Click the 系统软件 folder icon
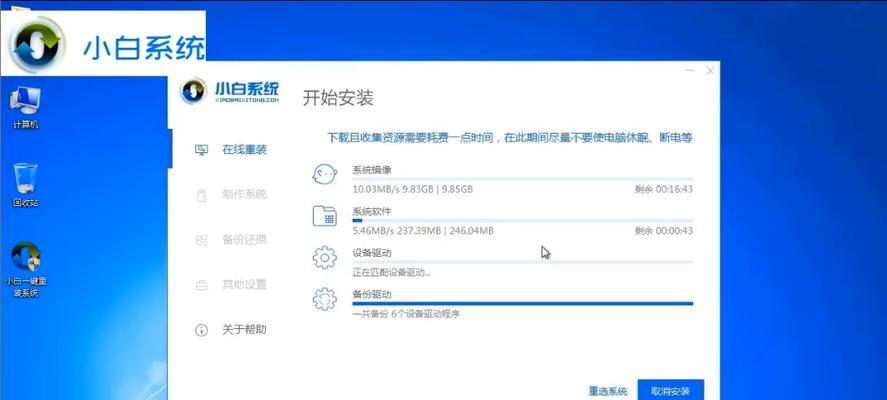887x400 pixels. pyautogui.click(x=325, y=216)
